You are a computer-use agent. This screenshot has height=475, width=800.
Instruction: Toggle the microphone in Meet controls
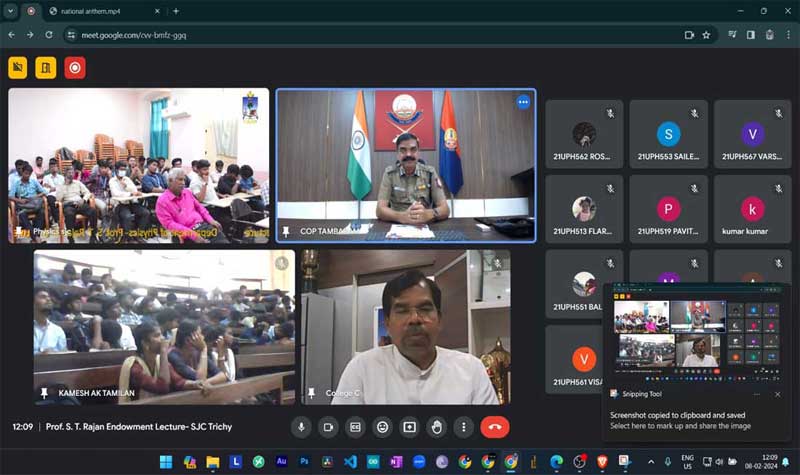point(301,427)
